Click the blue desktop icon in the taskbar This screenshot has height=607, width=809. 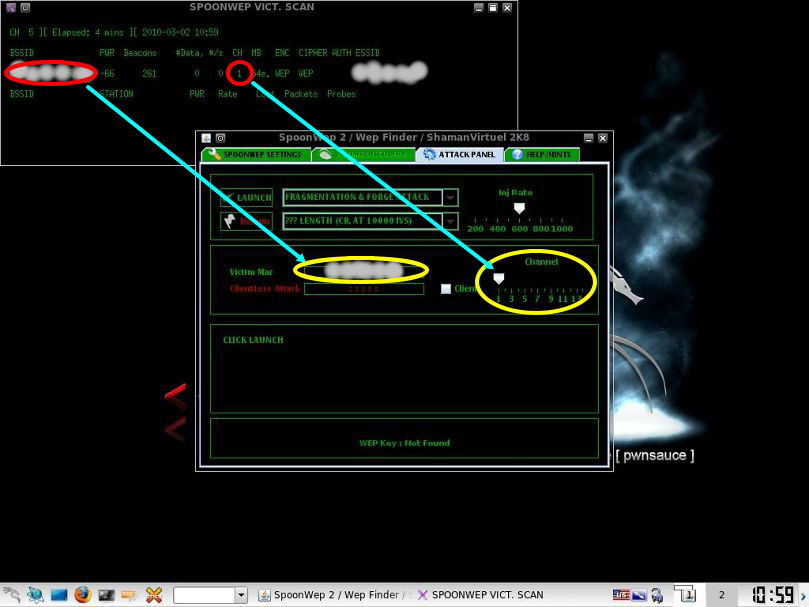click(x=59, y=595)
